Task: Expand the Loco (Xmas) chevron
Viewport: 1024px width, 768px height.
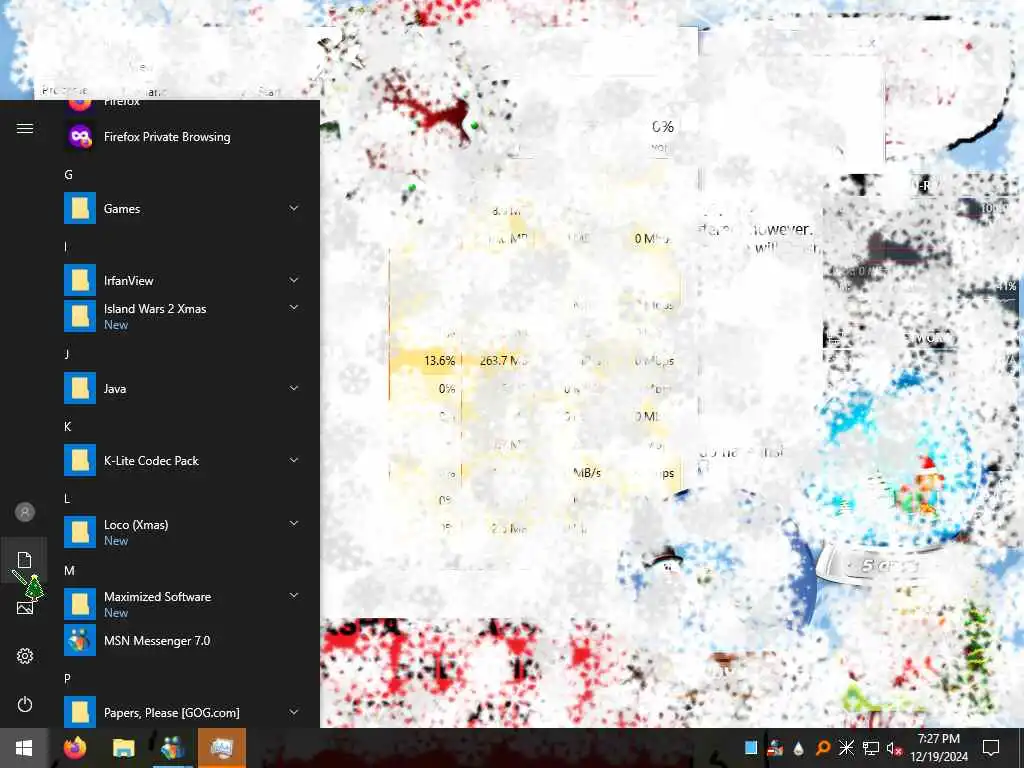Action: [294, 524]
